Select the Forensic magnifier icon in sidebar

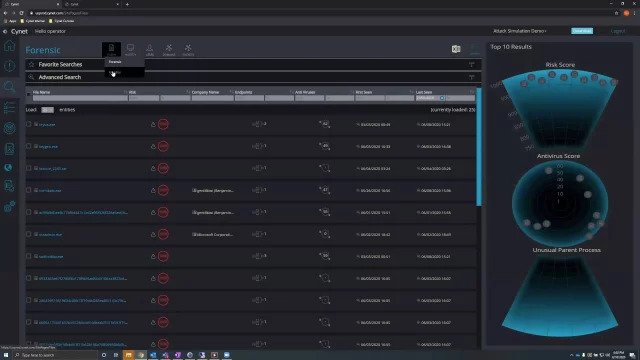point(9,87)
